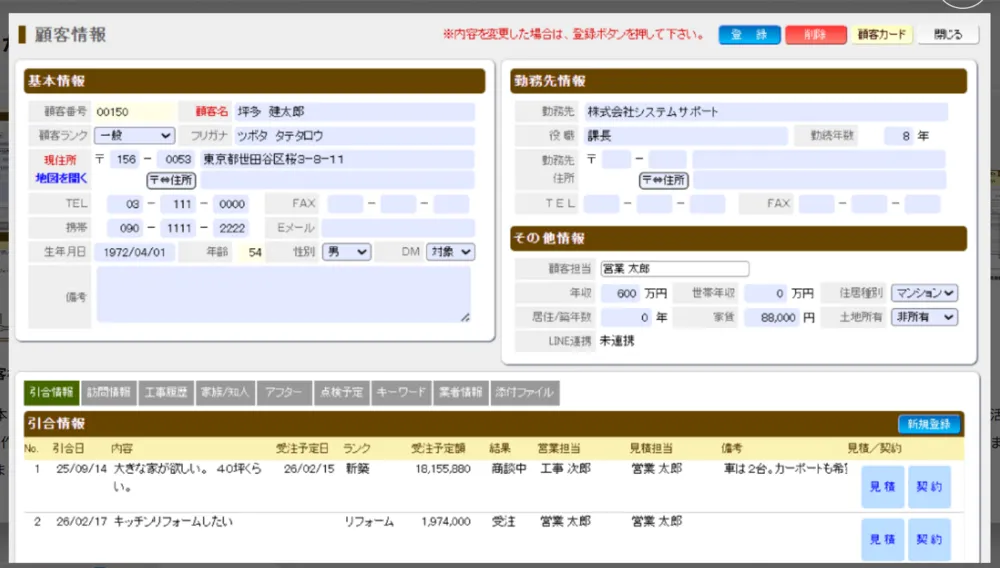Image resolution: width=1000 pixels, height=568 pixels.
Task: Open the 性別 dropdown showing 男
Action: coord(346,252)
